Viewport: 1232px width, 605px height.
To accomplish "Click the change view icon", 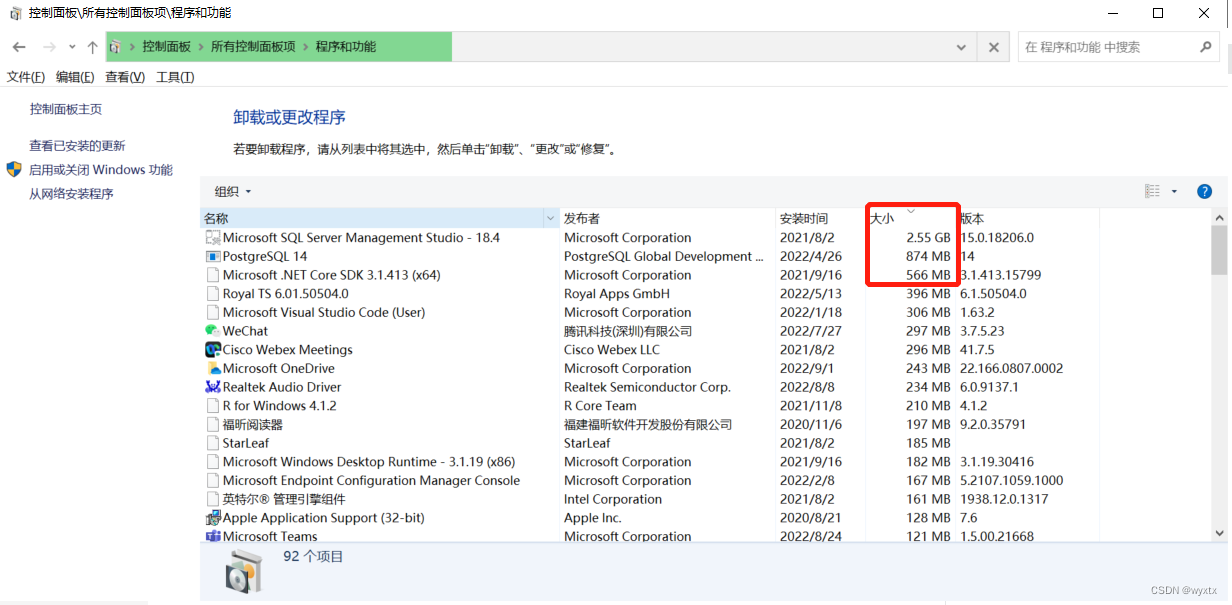I will coord(1153,191).
